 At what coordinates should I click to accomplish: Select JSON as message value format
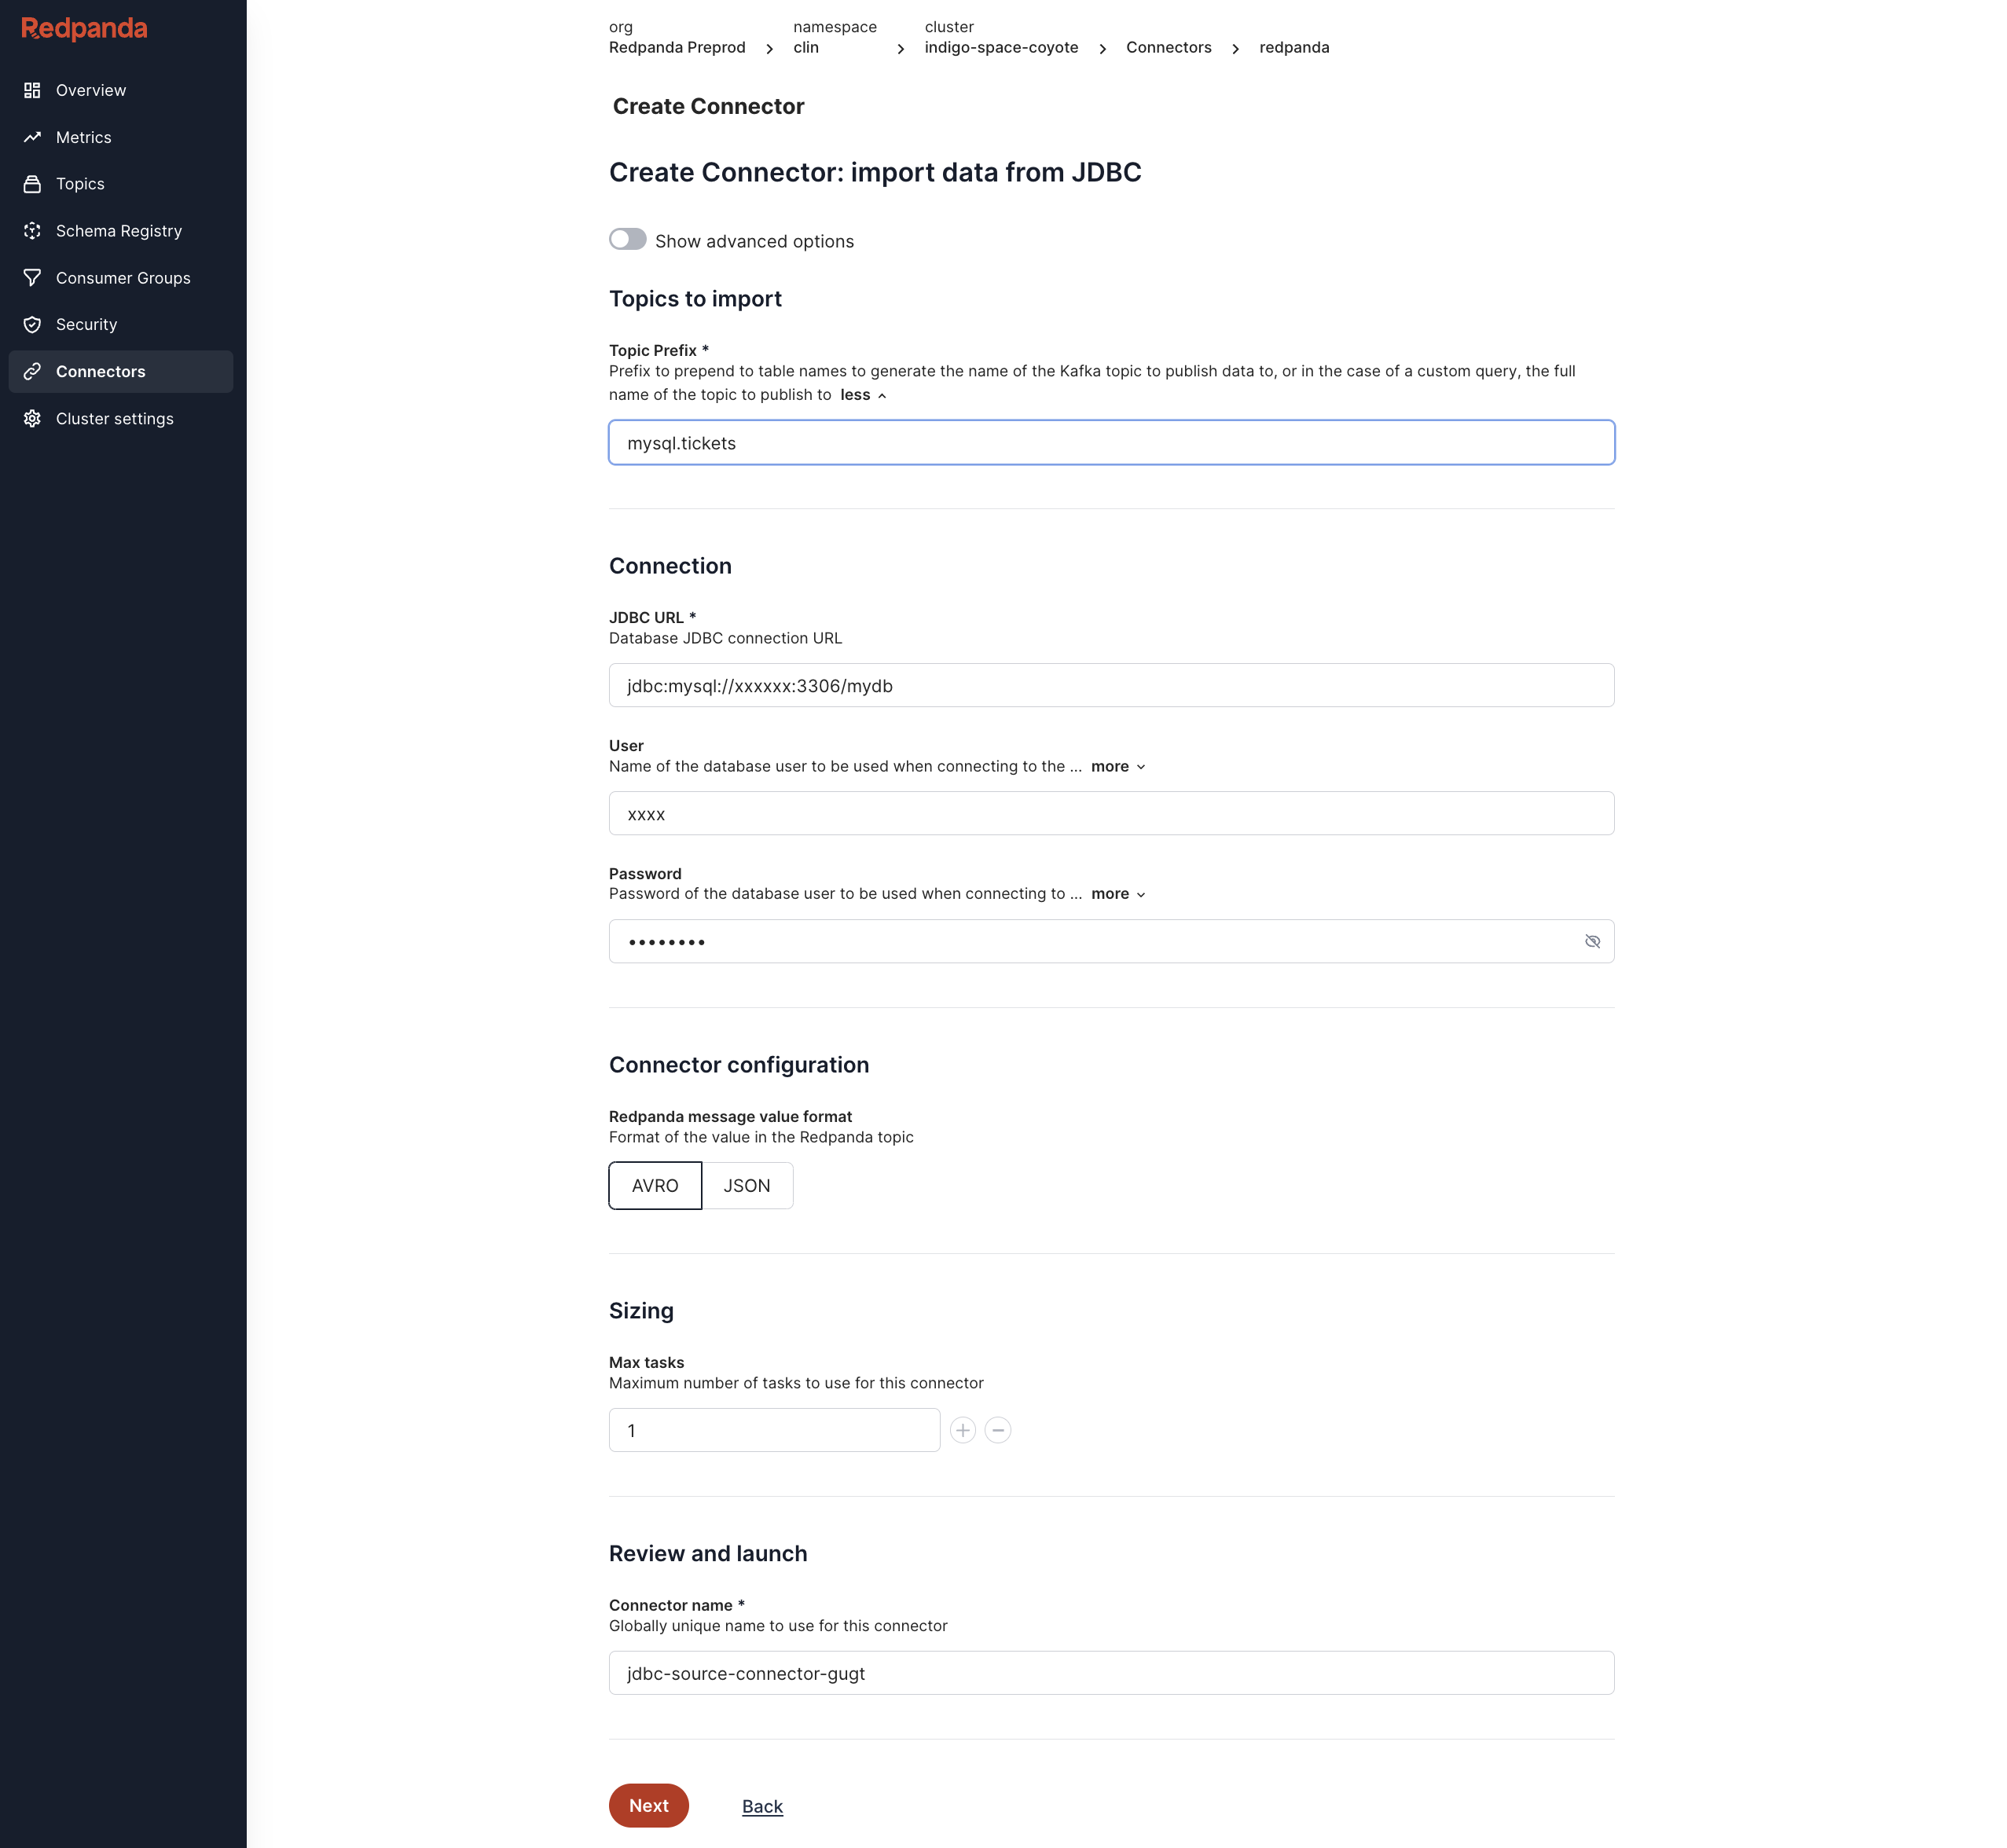click(x=747, y=1185)
